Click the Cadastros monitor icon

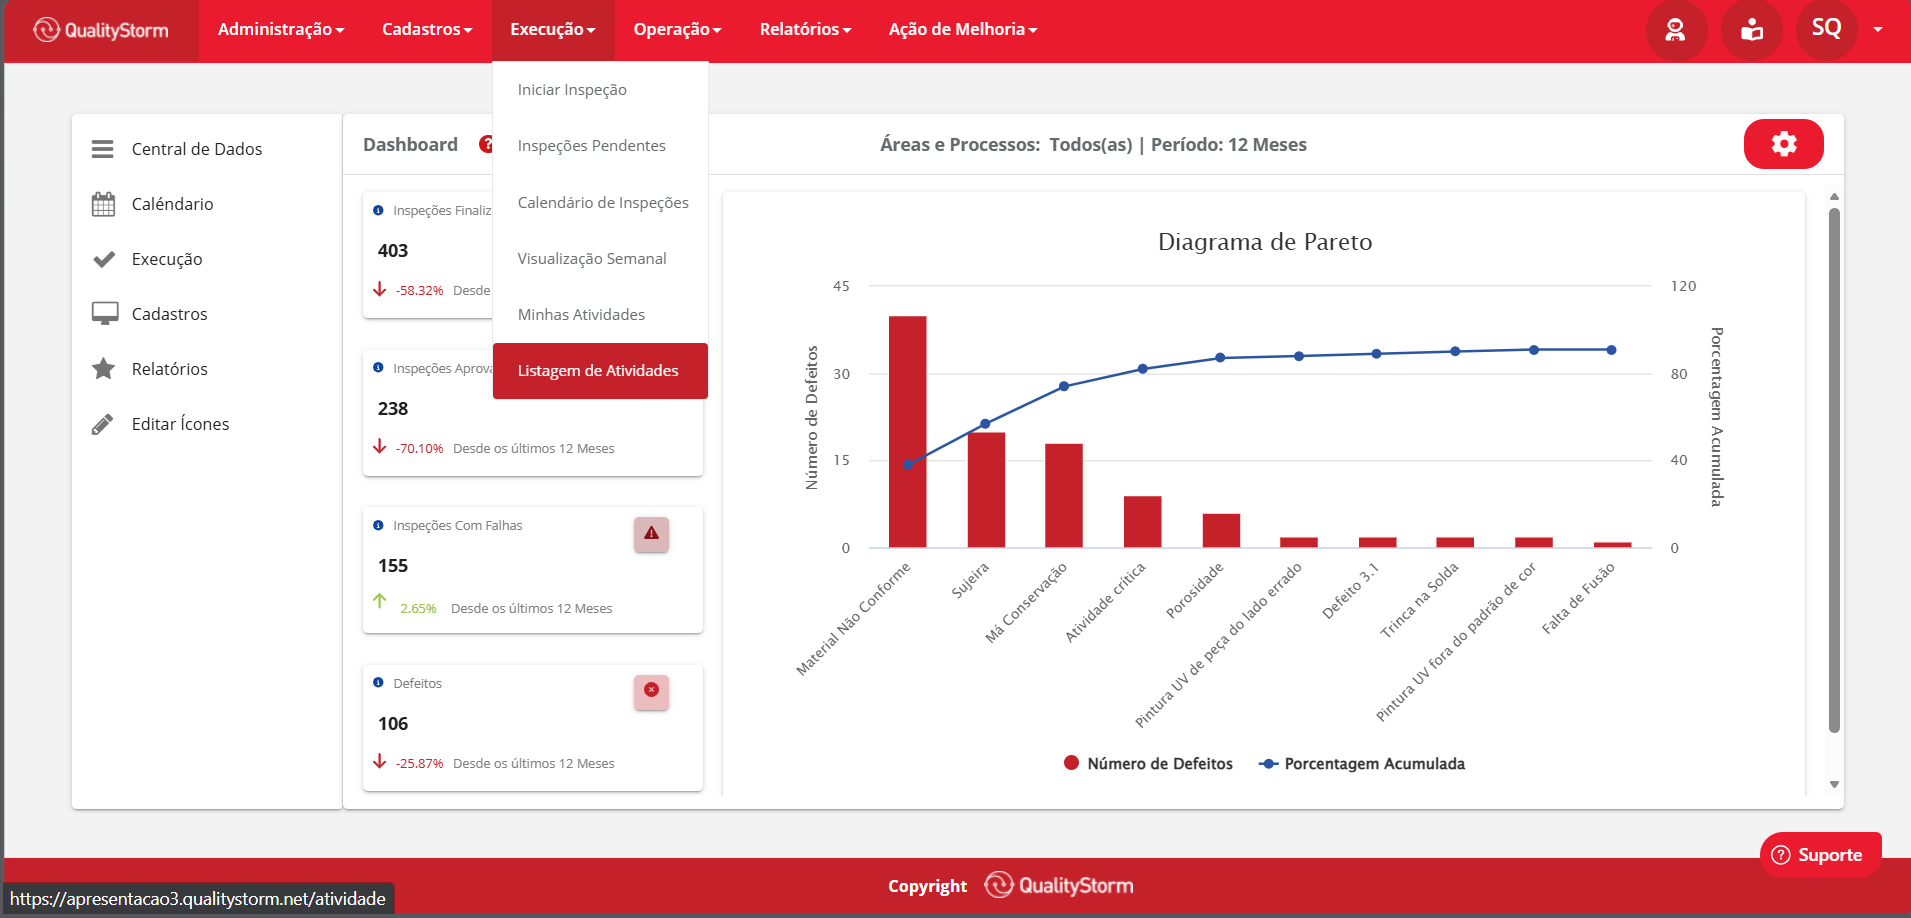pyautogui.click(x=104, y=314)
